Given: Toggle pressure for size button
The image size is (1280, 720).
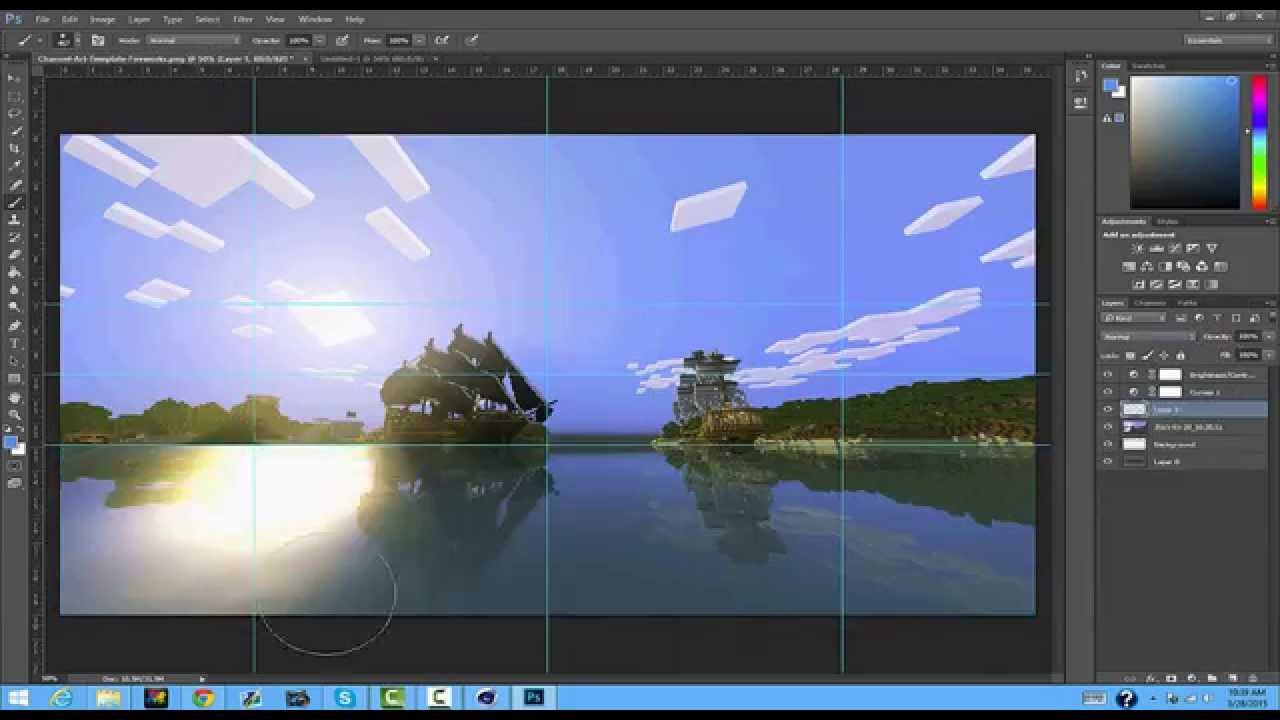Looking at the screenshot, I should tap(472, 40).
